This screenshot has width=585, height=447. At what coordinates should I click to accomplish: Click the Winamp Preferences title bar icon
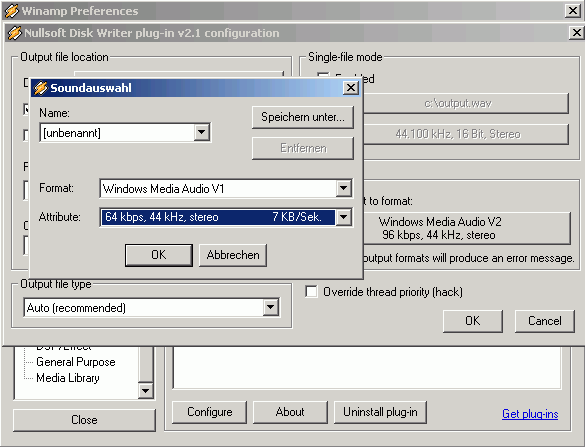[12, 11]
